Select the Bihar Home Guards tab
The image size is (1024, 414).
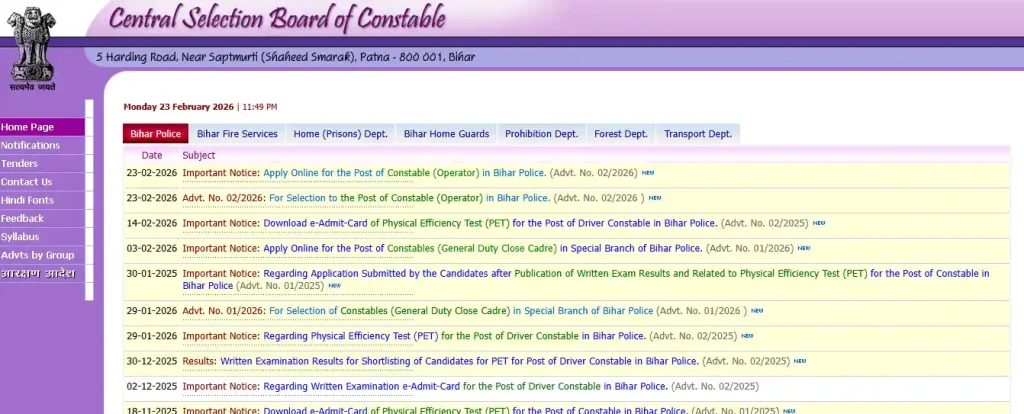point(446,134)
